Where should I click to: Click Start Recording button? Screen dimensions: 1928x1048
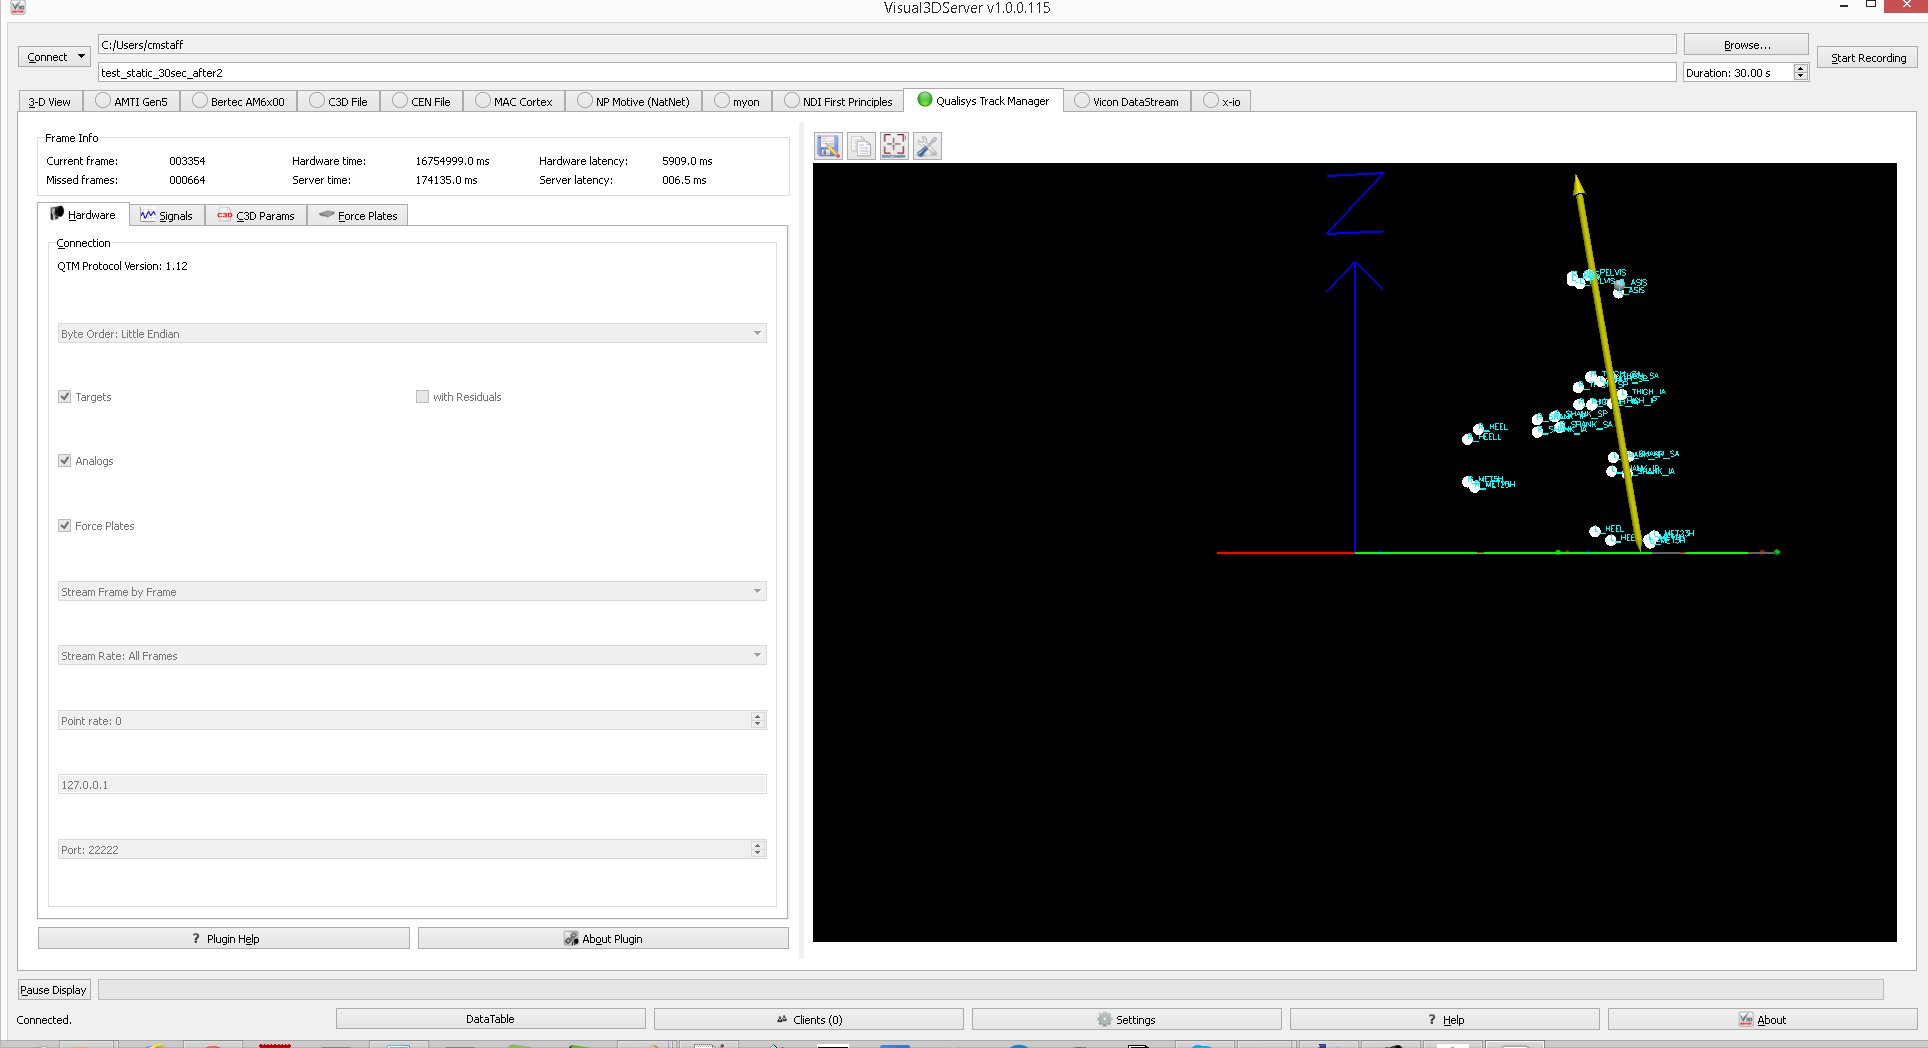click(x=1868, y=58)
